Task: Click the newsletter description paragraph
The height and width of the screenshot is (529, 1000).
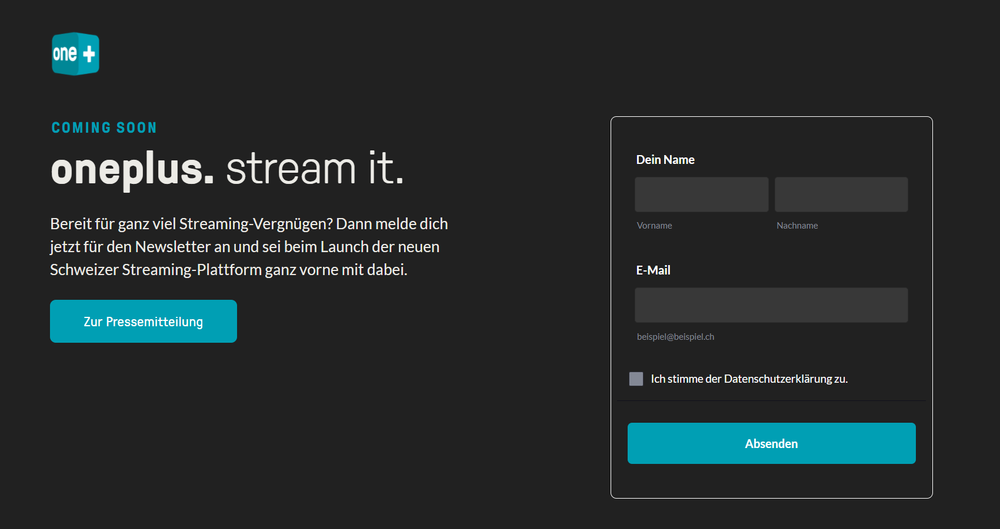Action: (249, 247)
